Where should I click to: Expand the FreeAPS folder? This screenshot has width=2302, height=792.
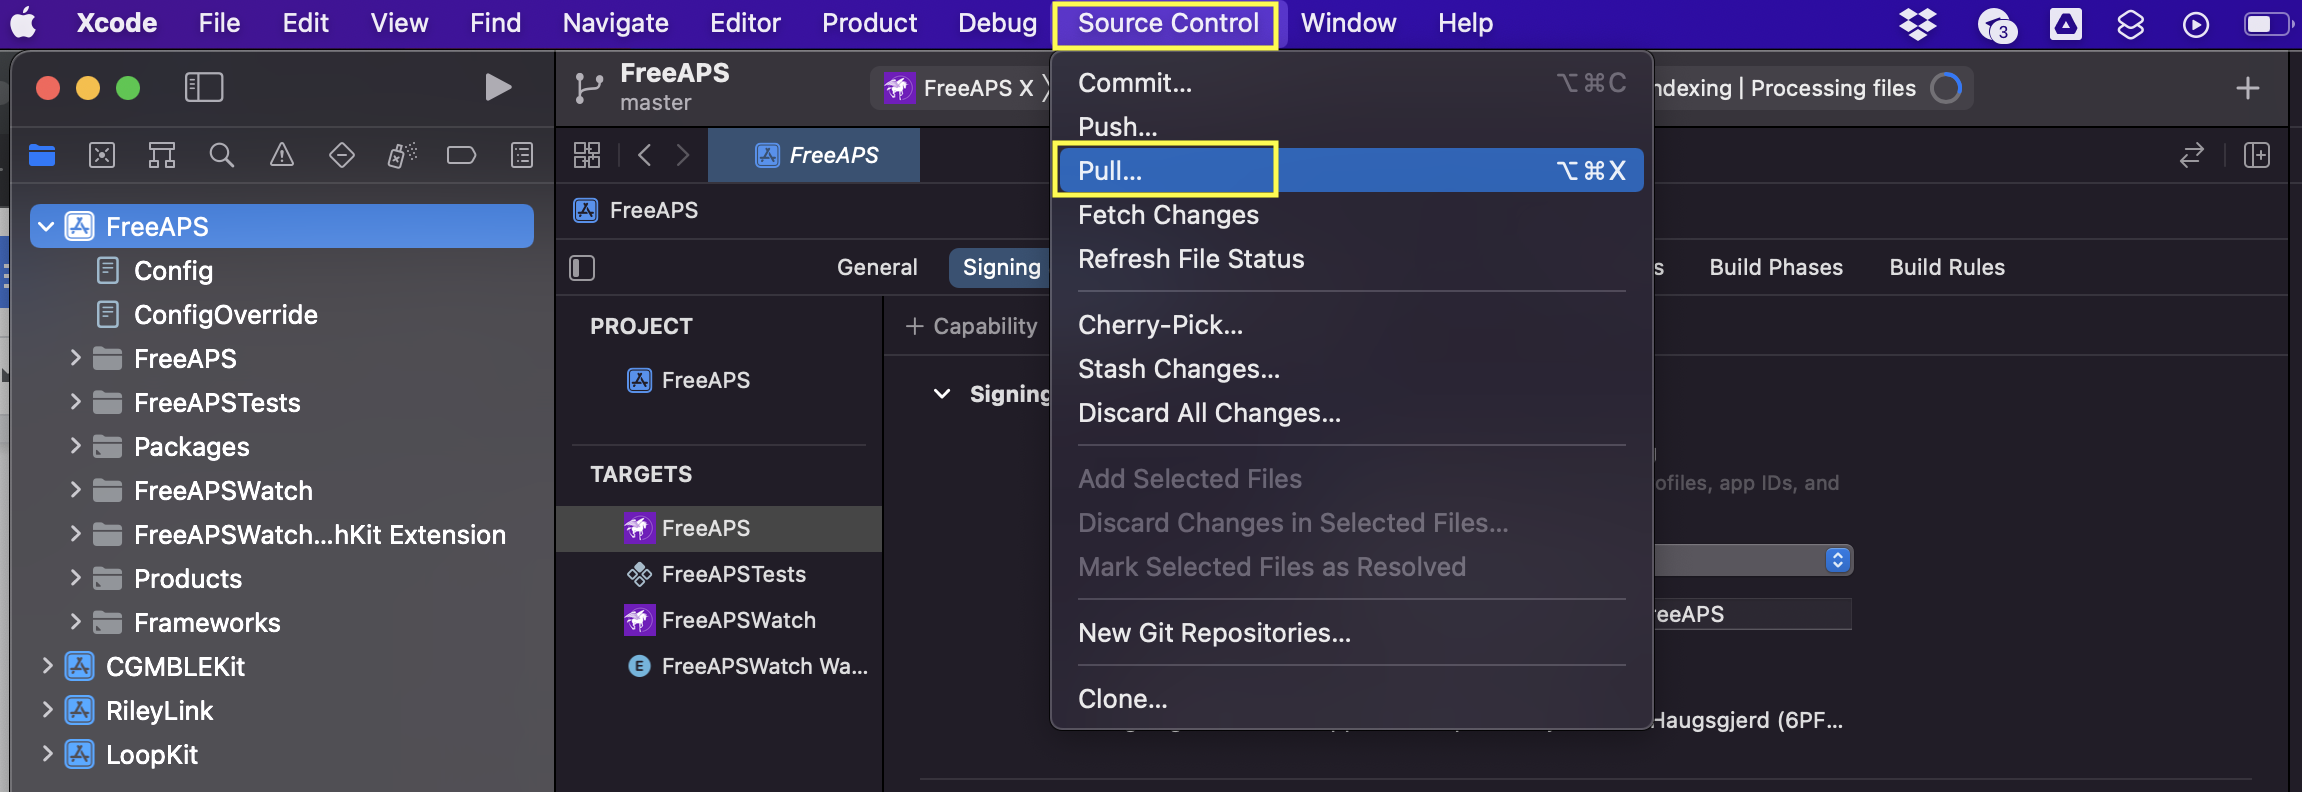75,358
